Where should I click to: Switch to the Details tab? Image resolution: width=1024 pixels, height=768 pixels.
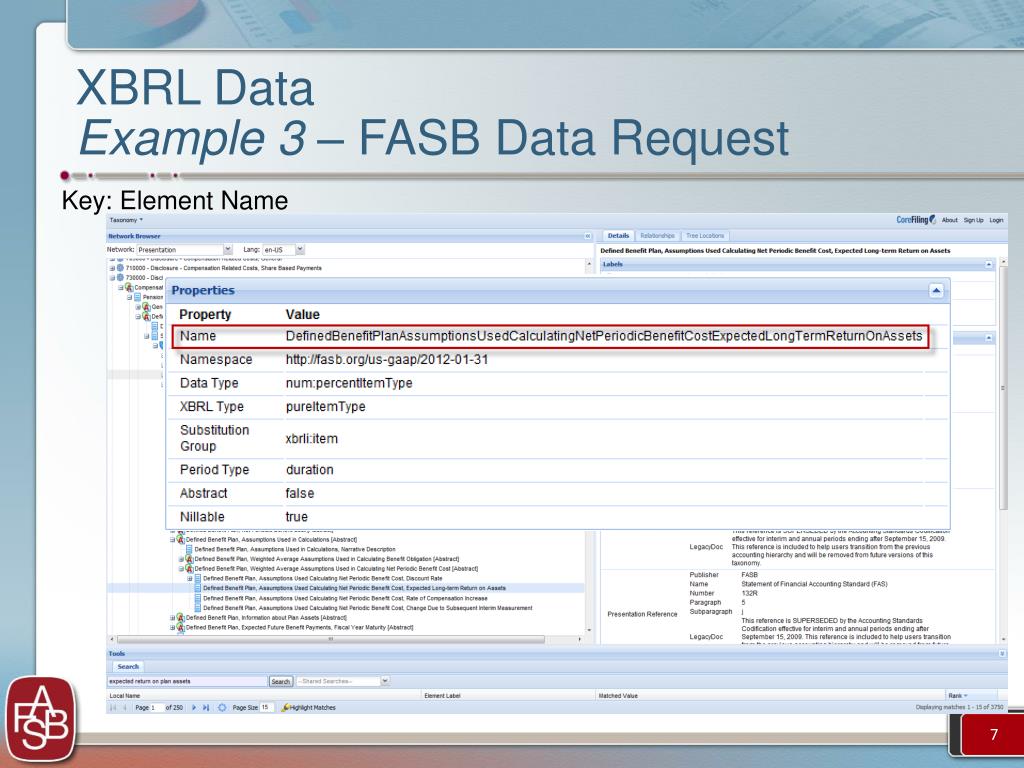[618, 236]
